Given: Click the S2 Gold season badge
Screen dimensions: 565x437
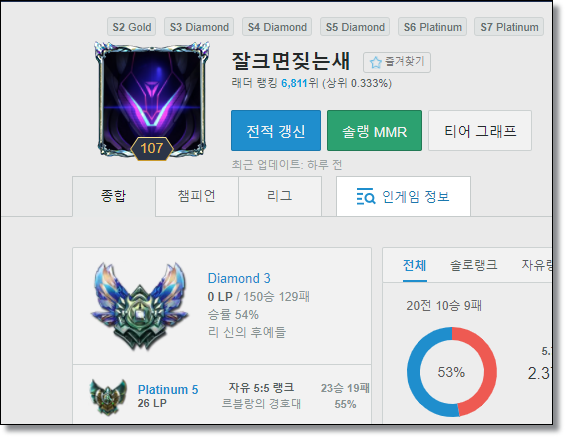Looking at the screenshot, I should [x=132, y=27].
